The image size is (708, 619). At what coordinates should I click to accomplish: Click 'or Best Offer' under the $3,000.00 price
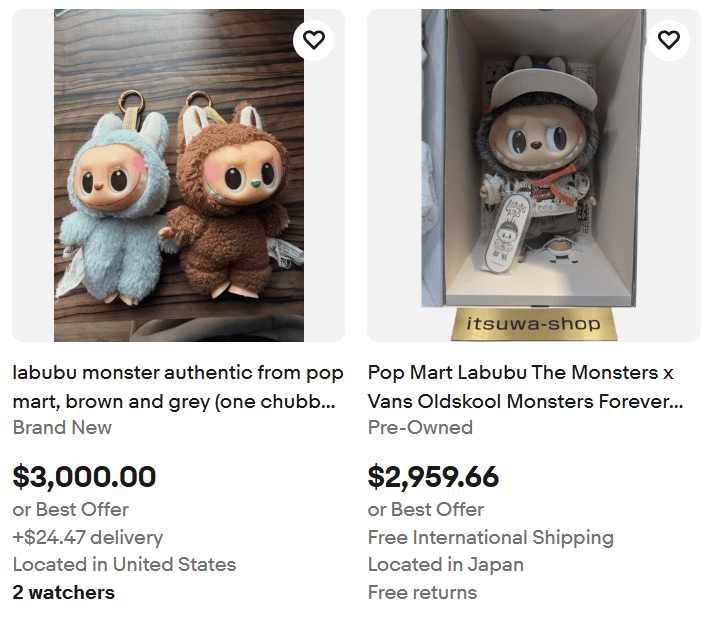tap(70, 509)
